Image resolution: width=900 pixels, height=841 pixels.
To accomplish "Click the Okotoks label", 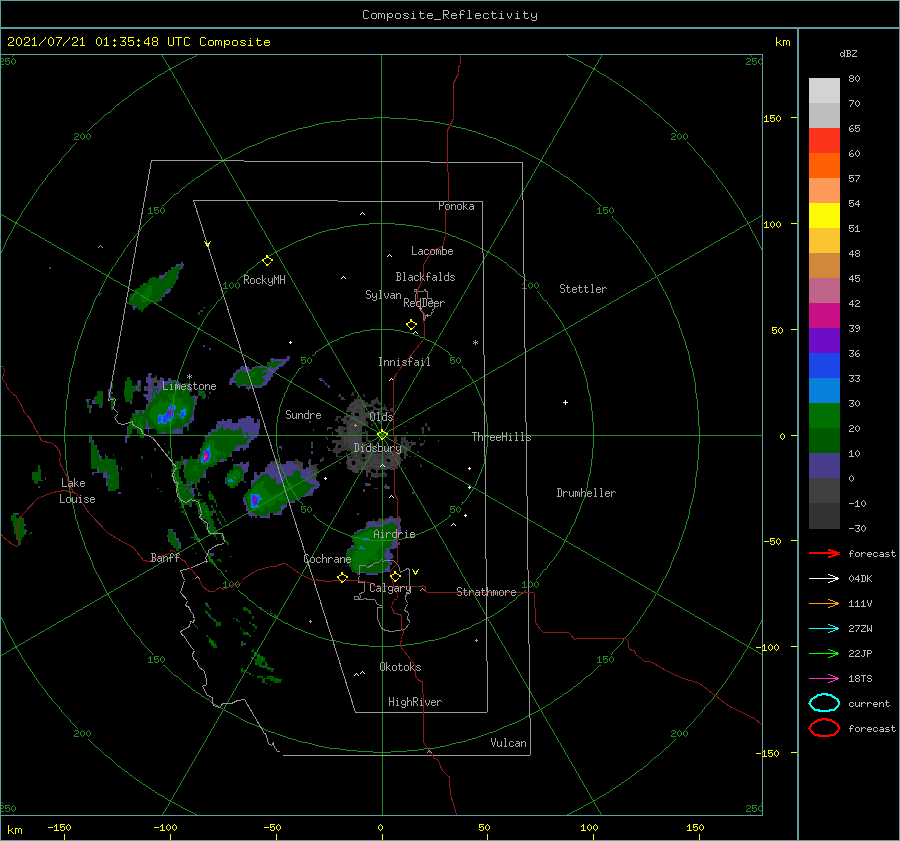I will [x=400, y=667].
